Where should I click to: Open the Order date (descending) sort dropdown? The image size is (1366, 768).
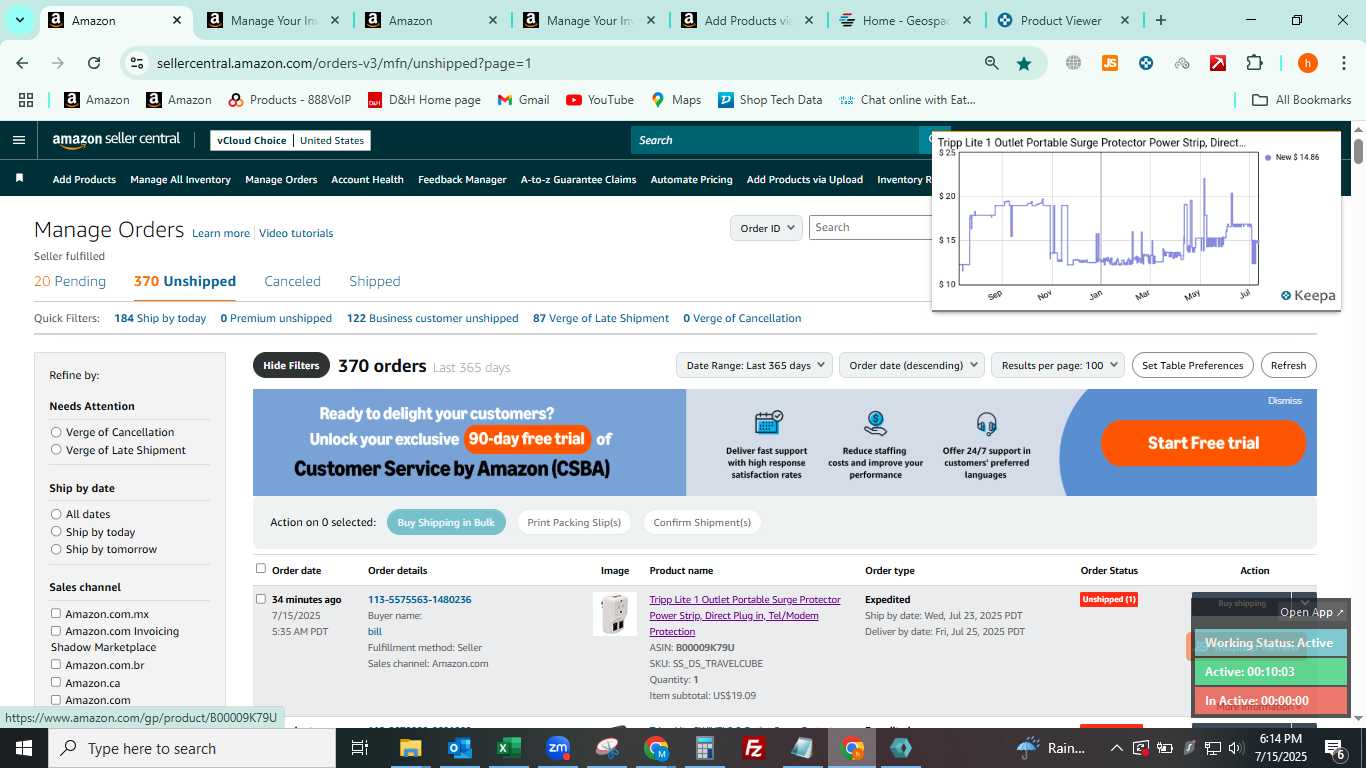(912, 365)
